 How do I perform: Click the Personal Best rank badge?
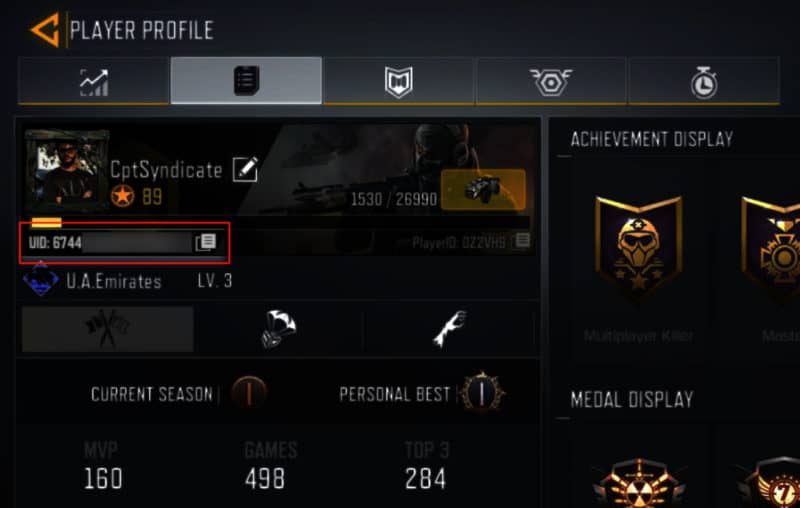tap(482, 392)
